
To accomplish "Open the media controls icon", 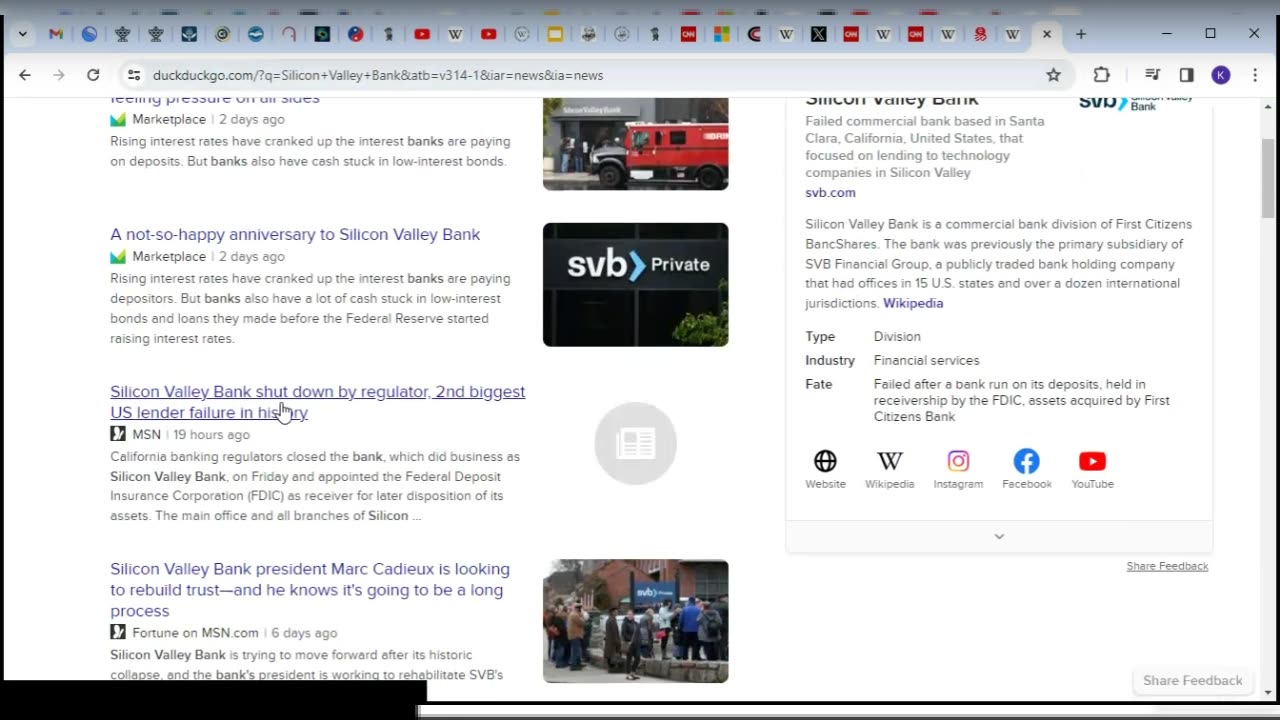I will [x=1152, y=75].
